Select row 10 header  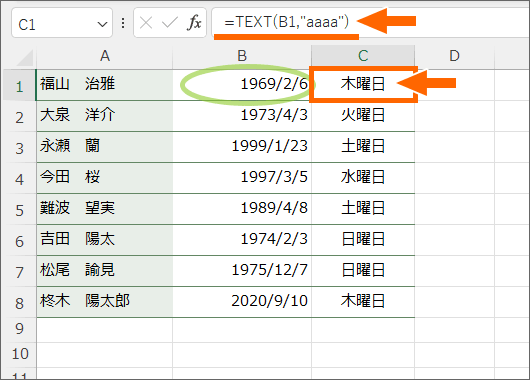[19, 355]
